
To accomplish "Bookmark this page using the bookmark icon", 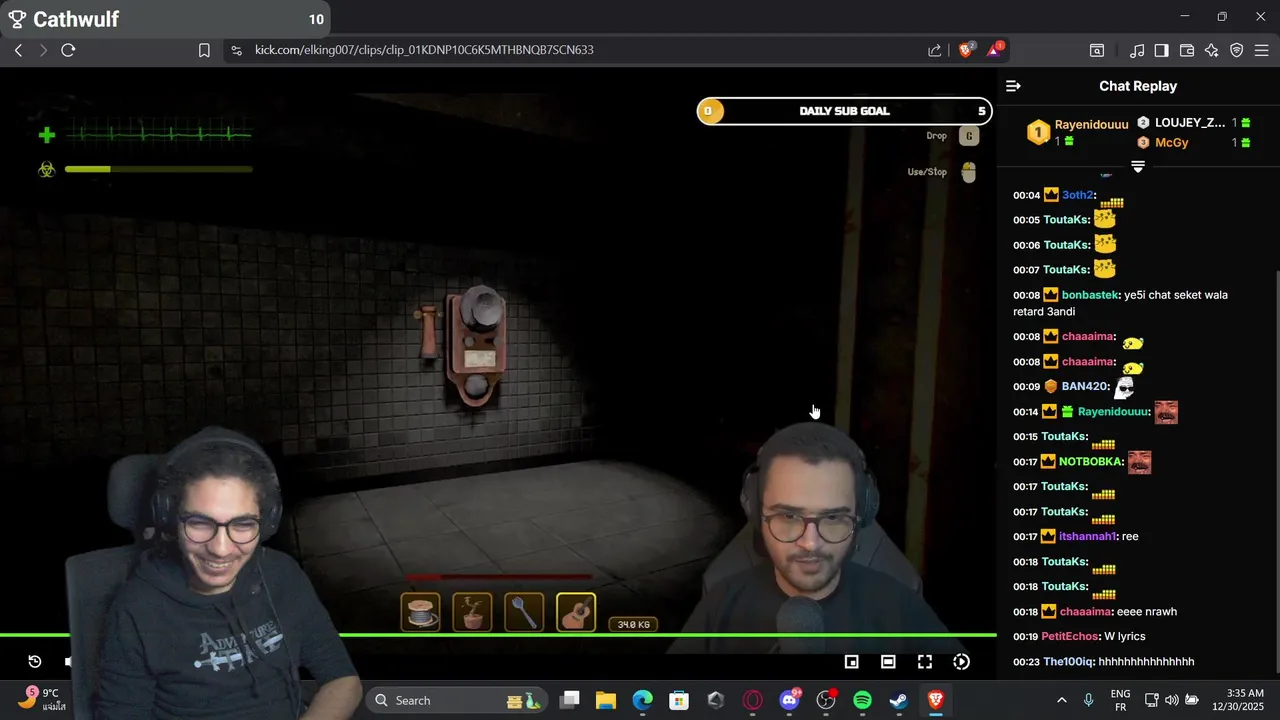I will point(204,50).
